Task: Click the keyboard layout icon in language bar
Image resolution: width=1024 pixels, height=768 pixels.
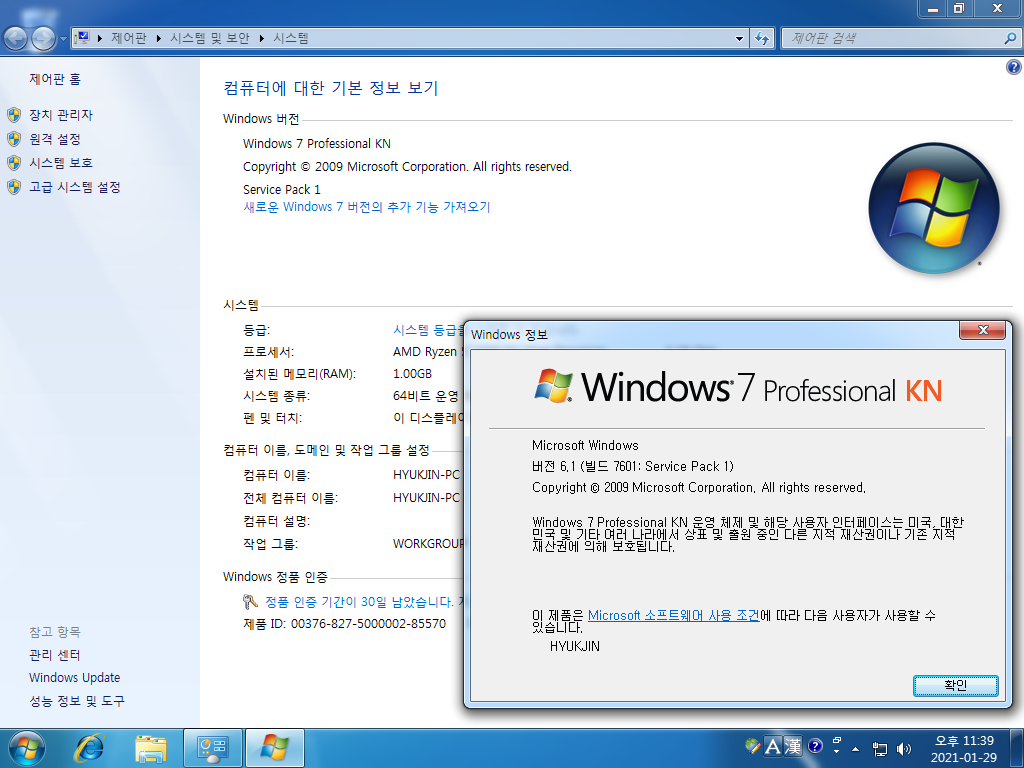Action: 753,746
